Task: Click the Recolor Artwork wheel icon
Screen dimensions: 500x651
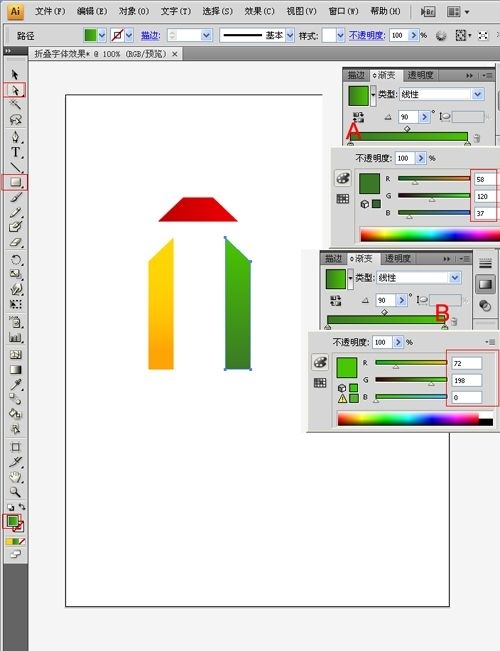Action: click(441, 36)
